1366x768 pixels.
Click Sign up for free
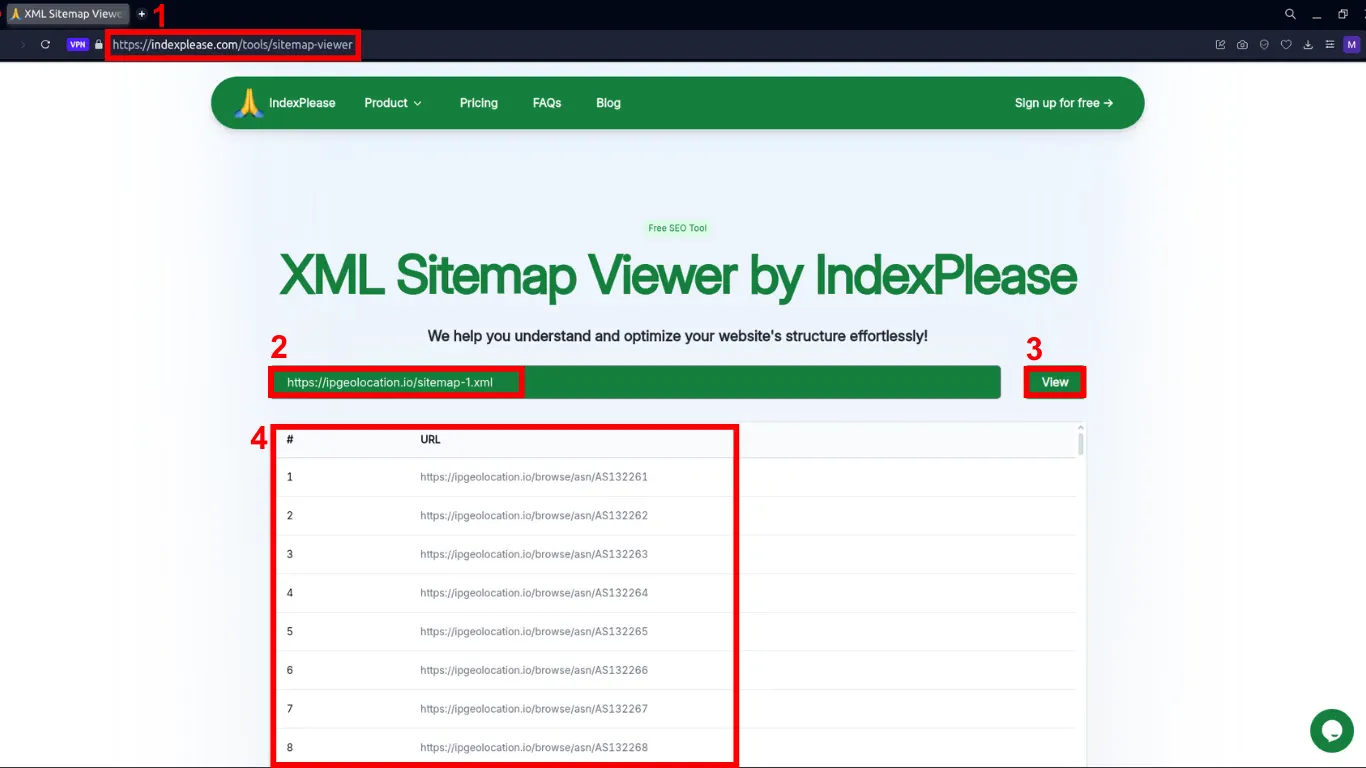pos(1064,103)
